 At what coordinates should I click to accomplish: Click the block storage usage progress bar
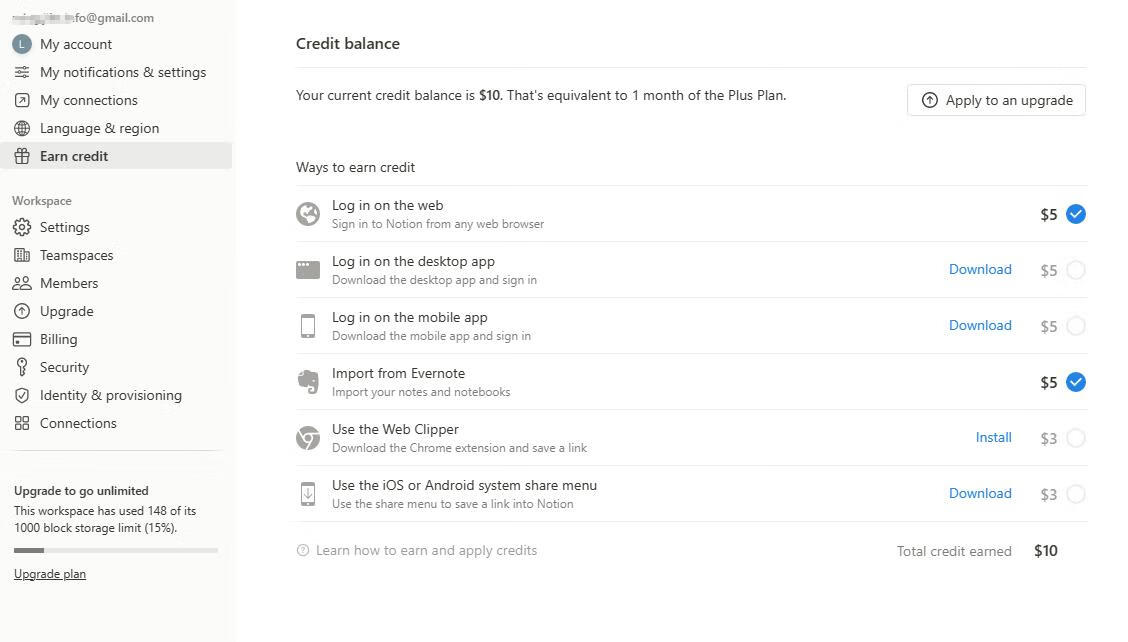coord(116,551)
